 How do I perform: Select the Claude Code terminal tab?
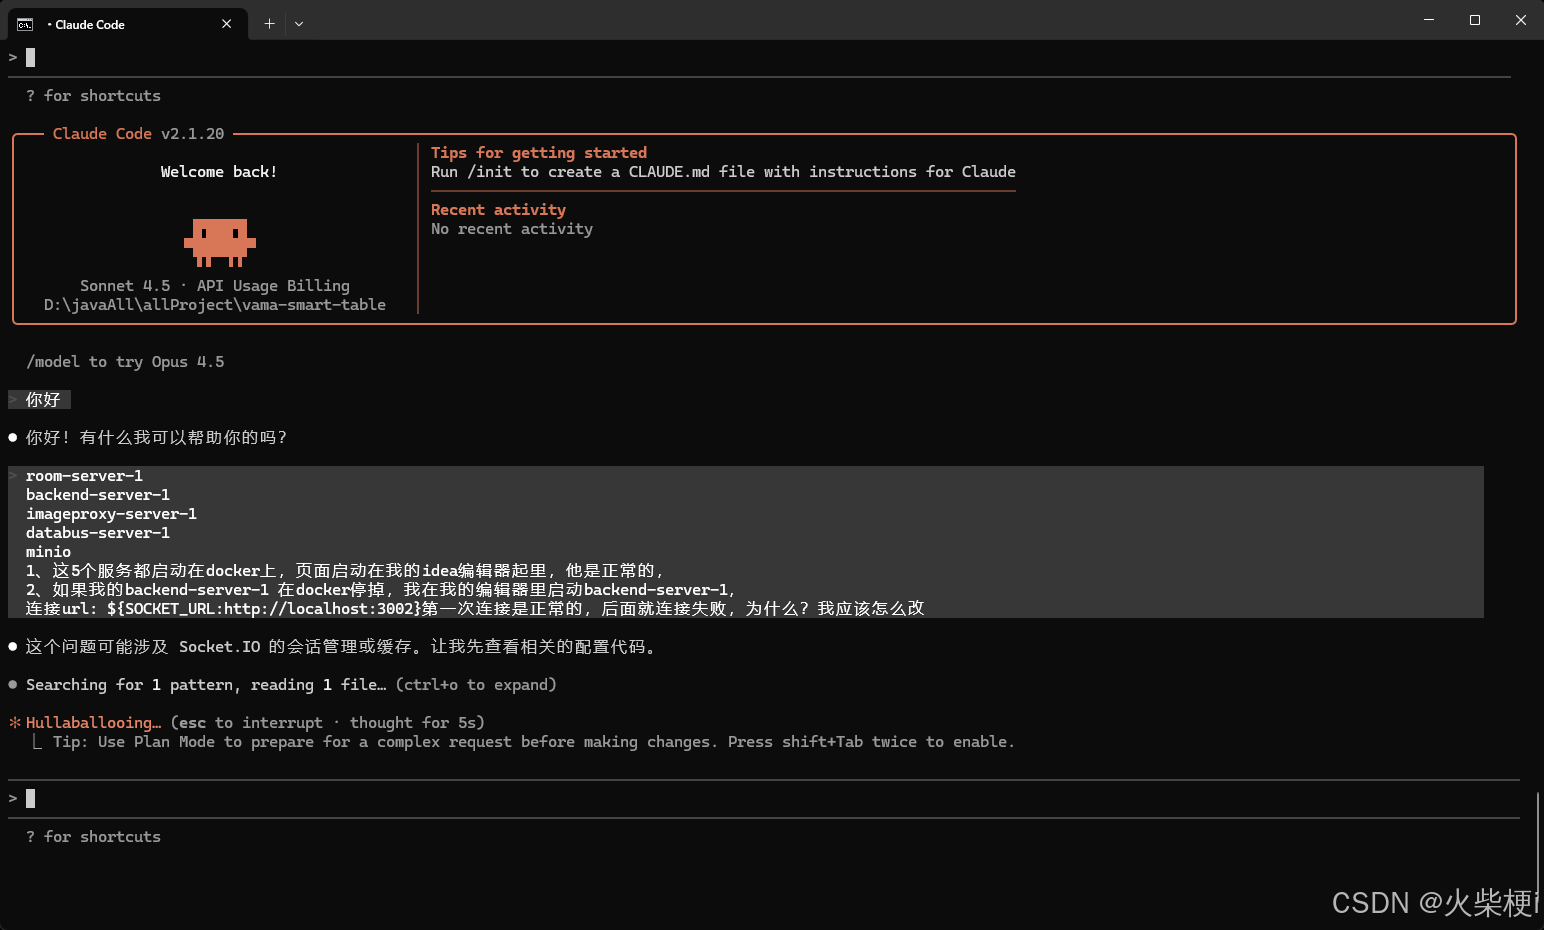(x=126, y=24)
